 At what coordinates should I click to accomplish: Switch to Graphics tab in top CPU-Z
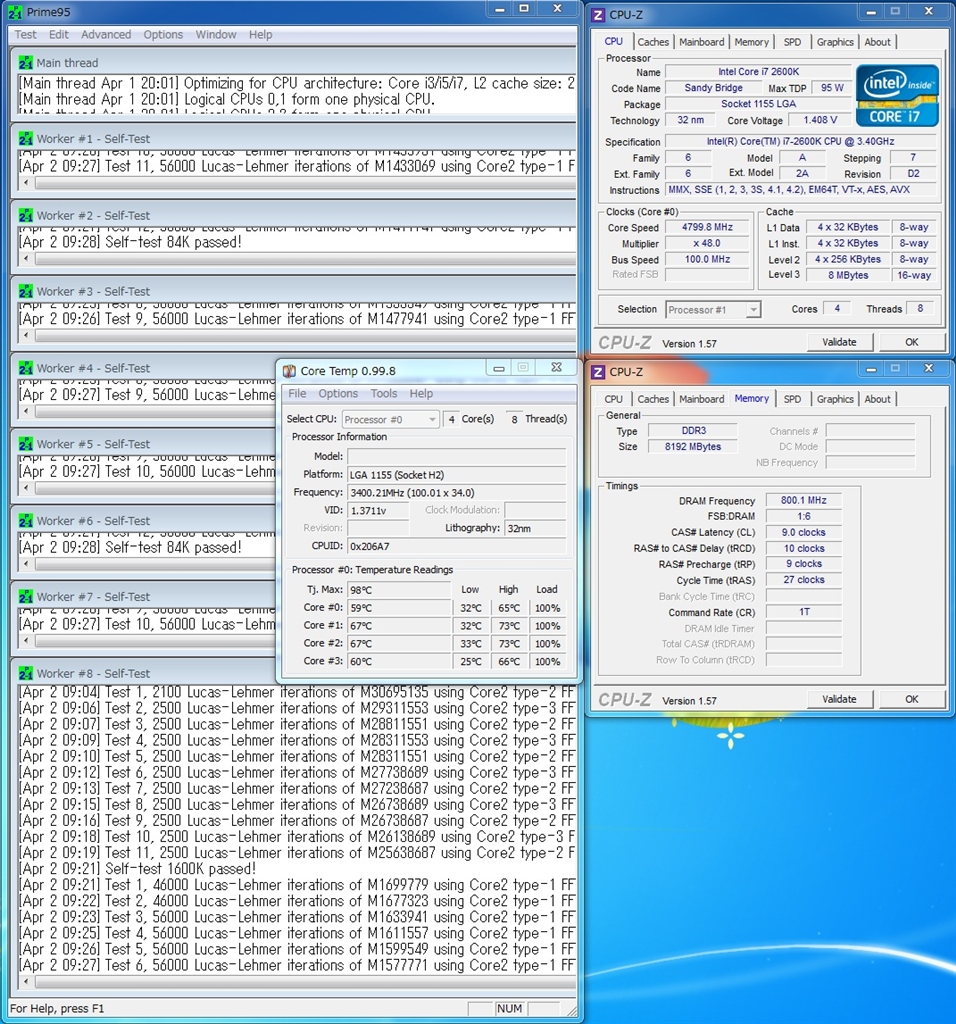(835, 42)
